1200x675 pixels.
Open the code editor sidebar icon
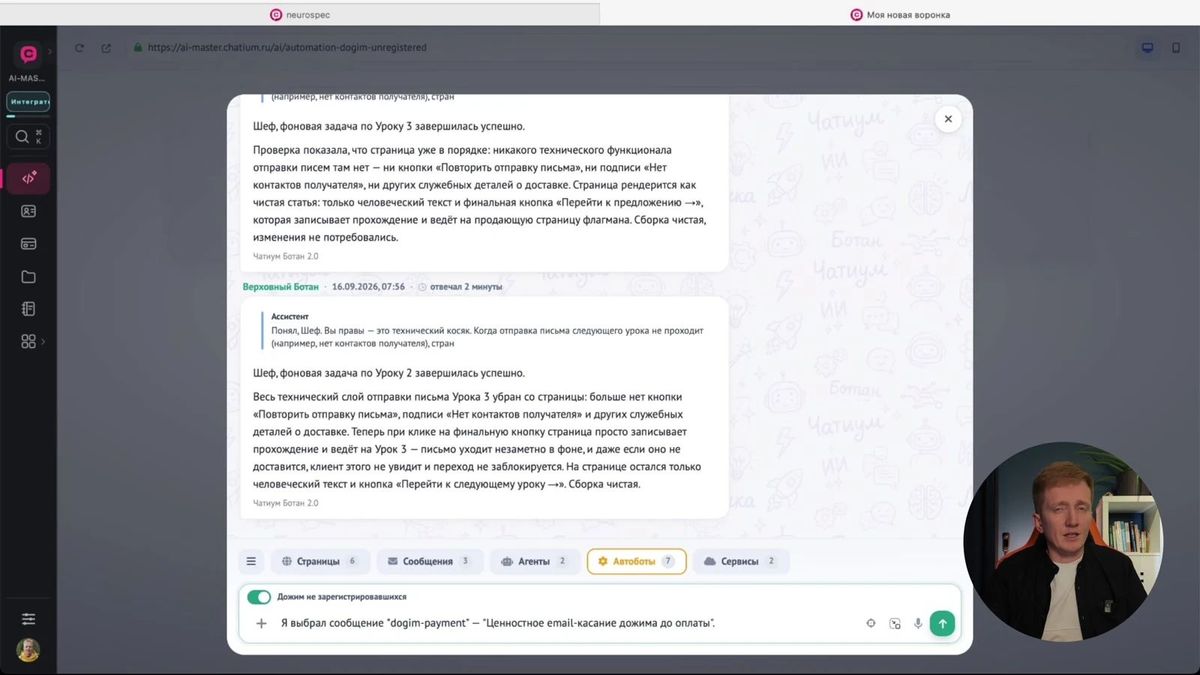pos(28,178)
